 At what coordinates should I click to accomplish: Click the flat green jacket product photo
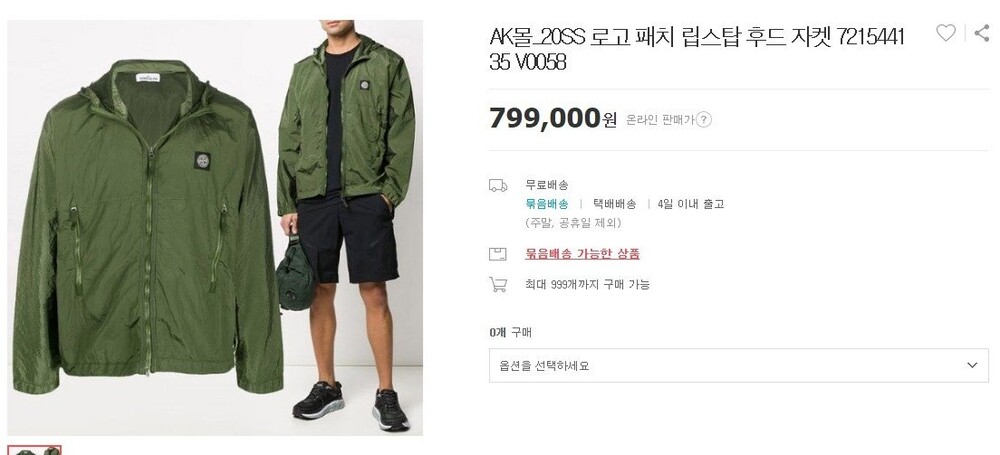[147, 227]
